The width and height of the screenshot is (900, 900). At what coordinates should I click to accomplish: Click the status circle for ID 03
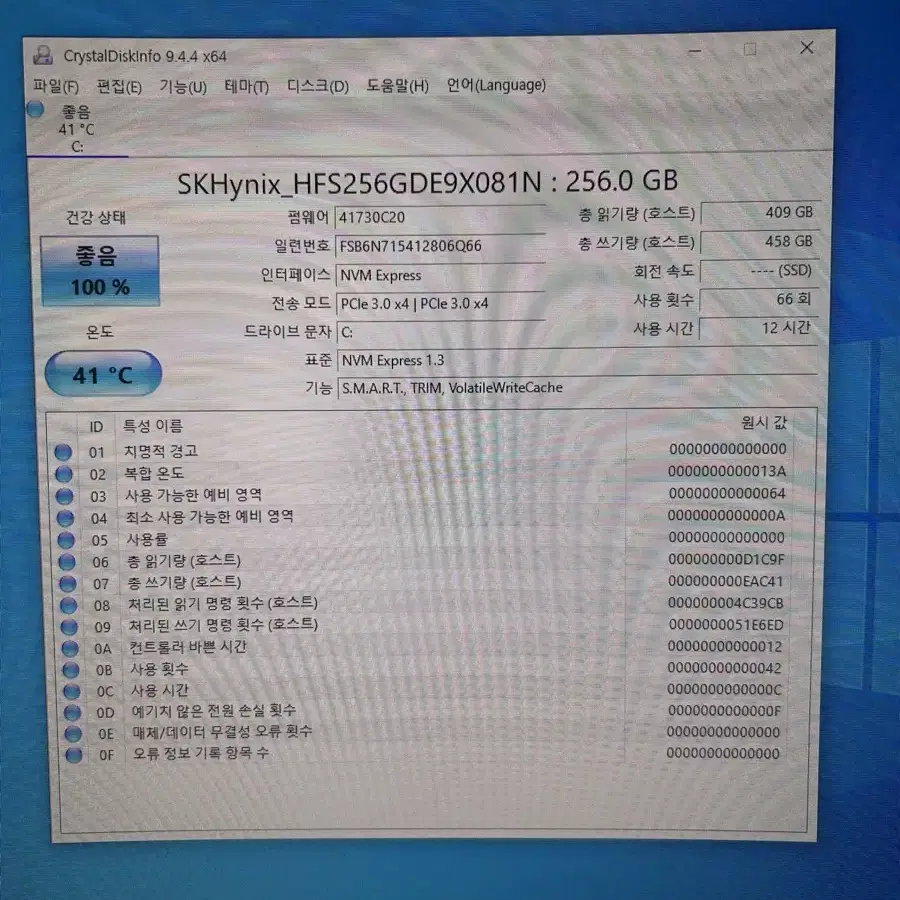tap(64, 496)
